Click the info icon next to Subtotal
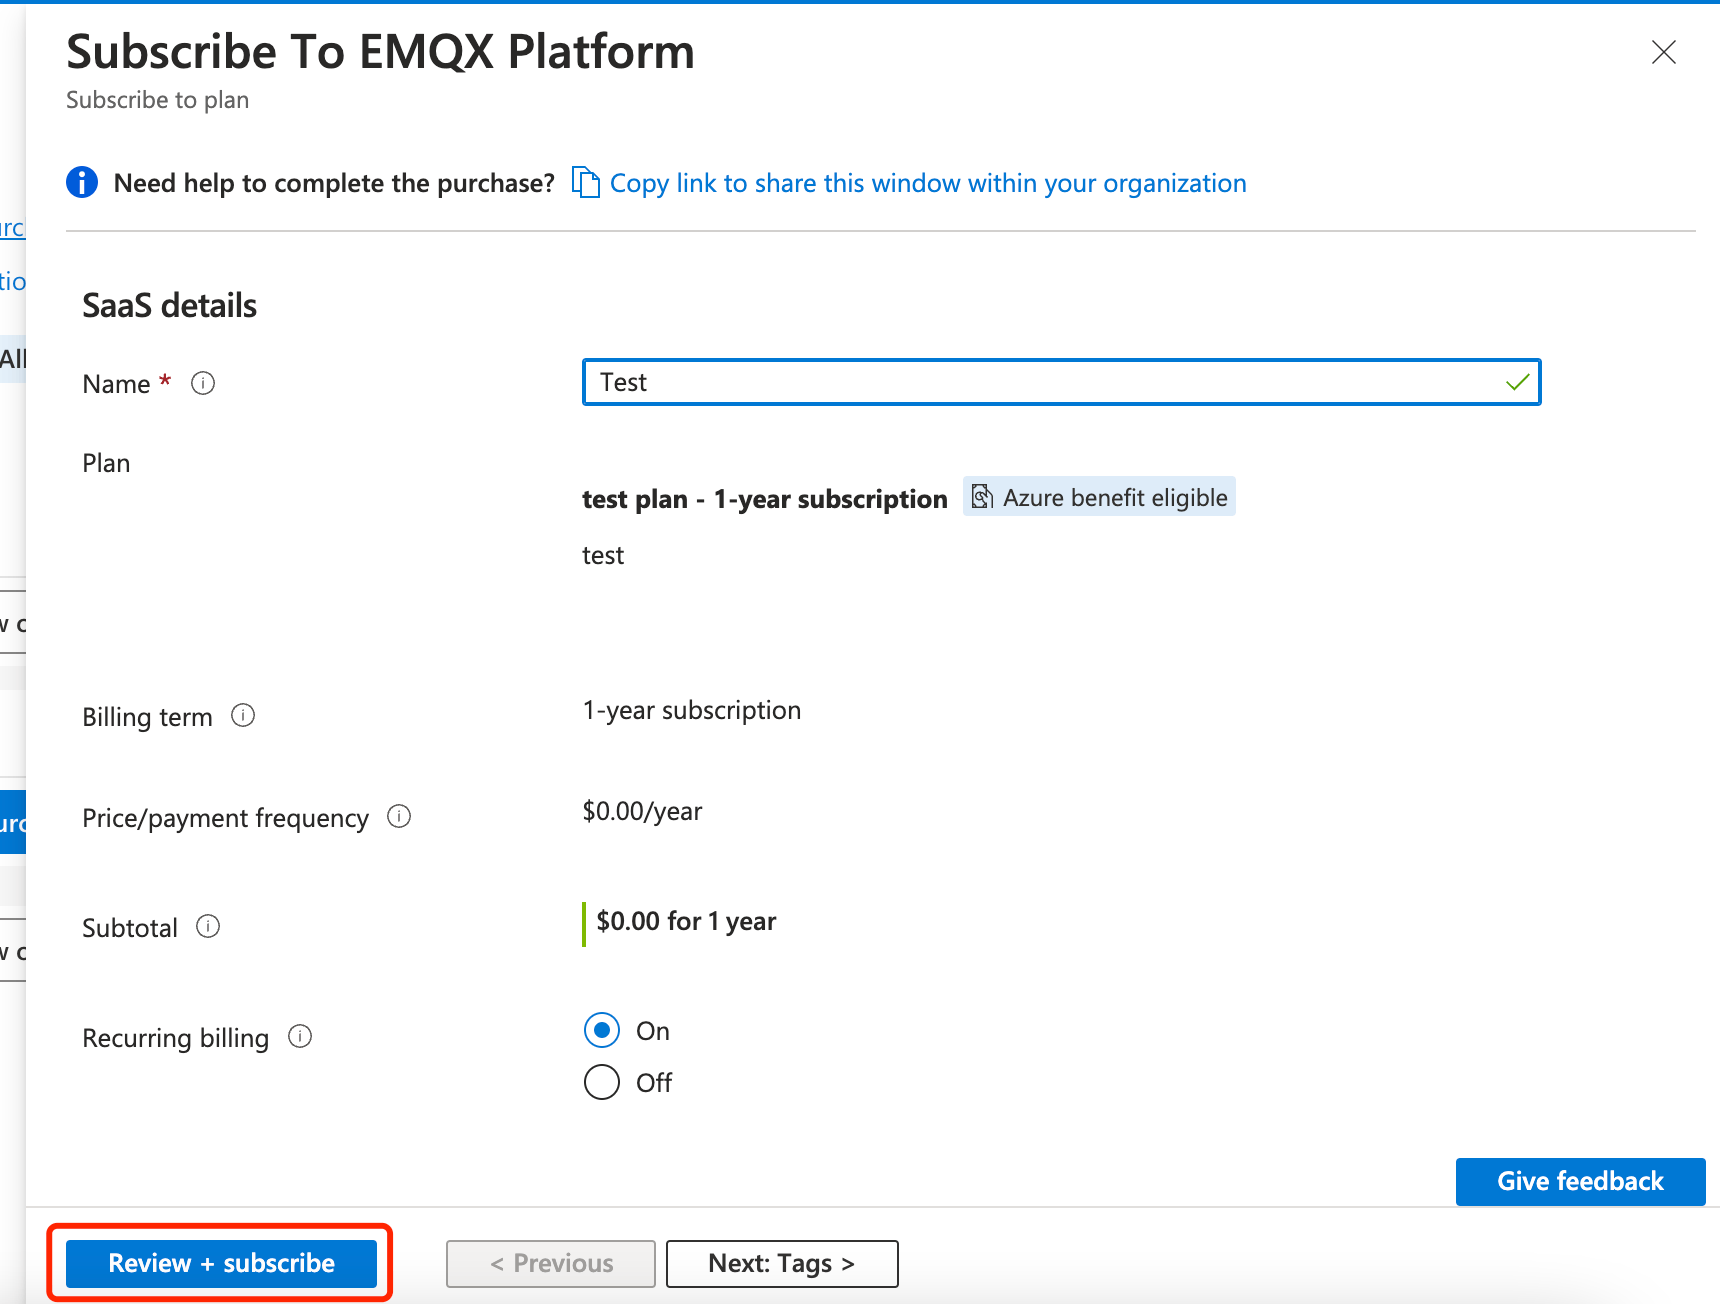Viewport: 1720px width, 1304px height. pyautogui.click(x=208, y=926)
